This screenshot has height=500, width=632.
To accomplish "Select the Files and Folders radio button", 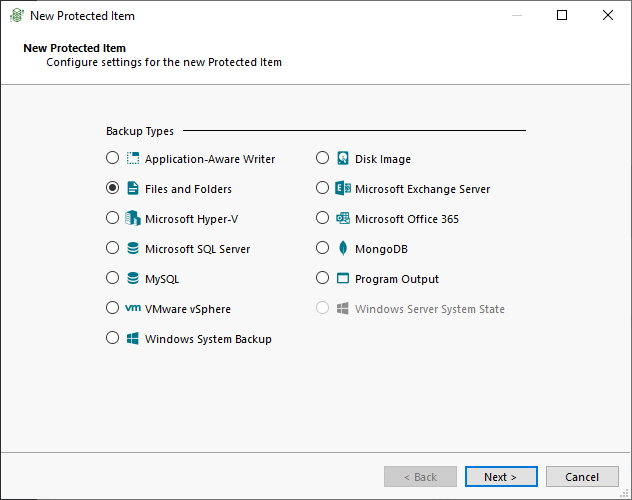I will (112, 188).
